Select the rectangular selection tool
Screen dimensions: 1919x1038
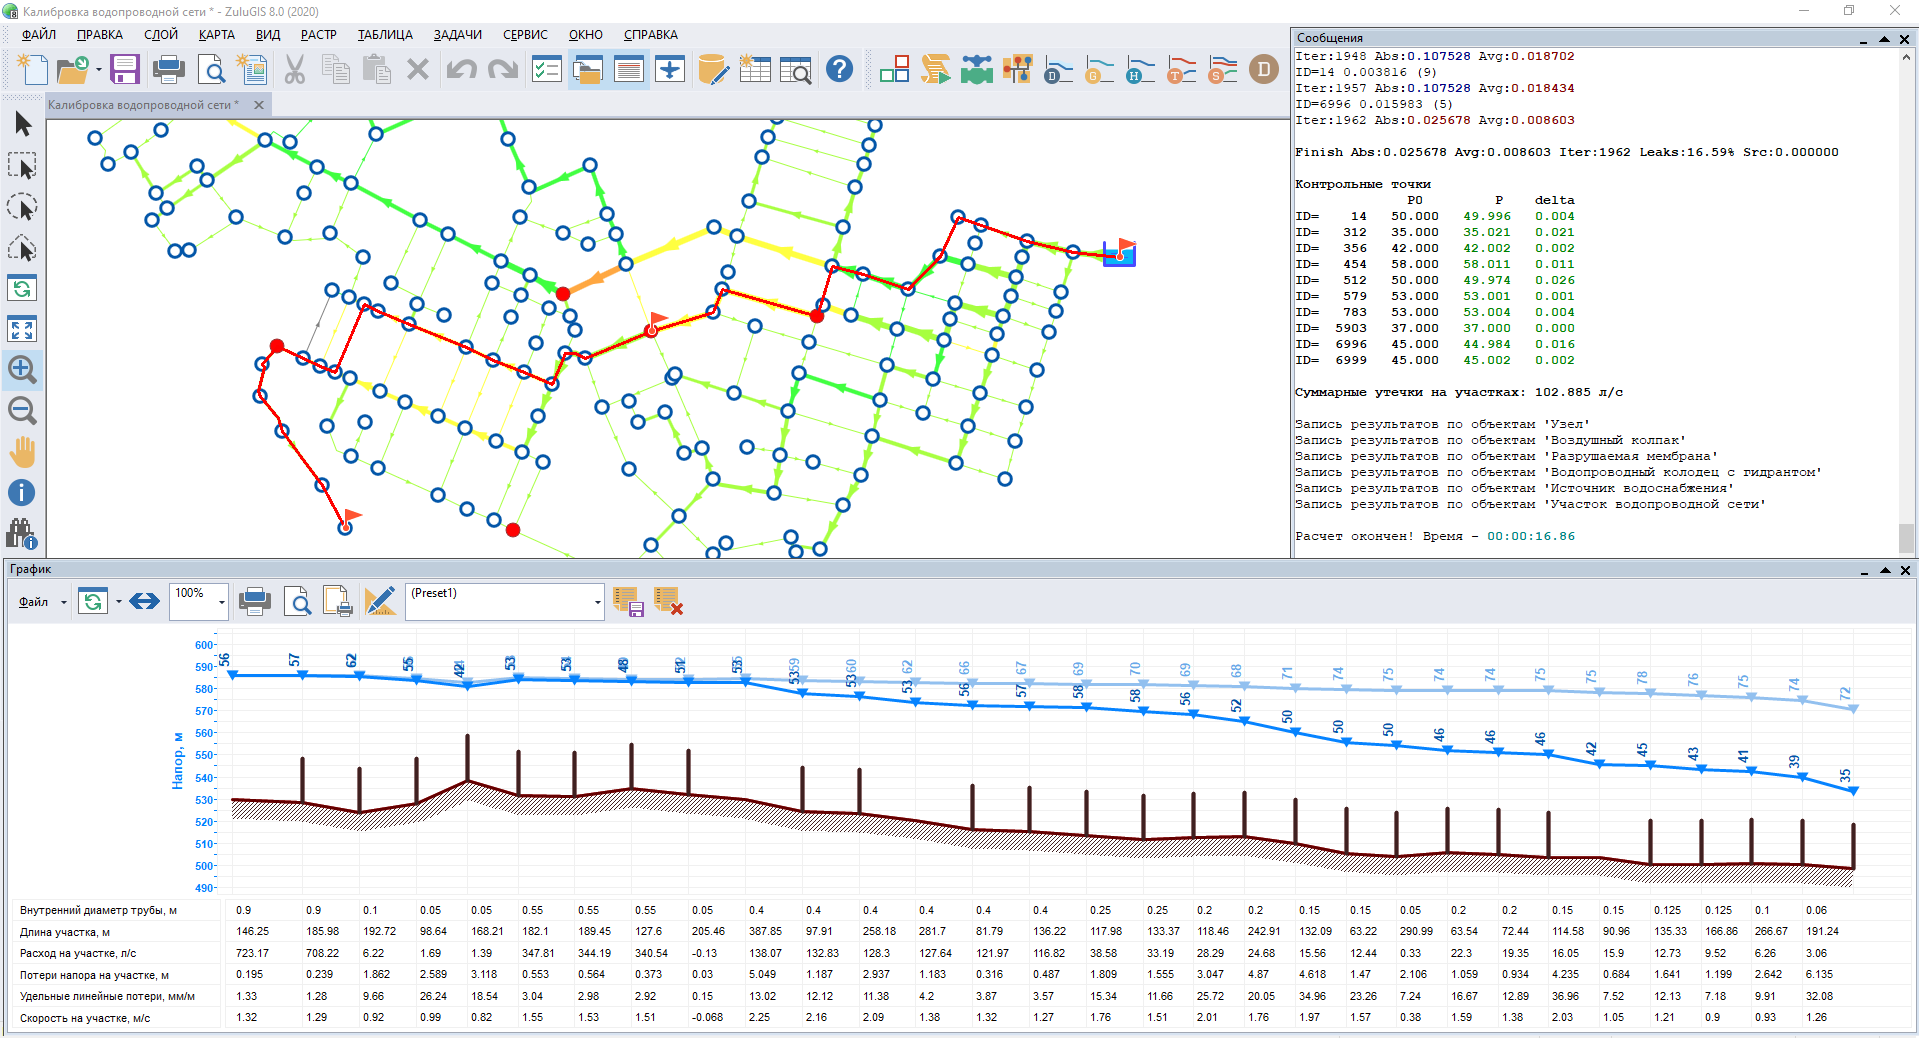pos(22,166)
